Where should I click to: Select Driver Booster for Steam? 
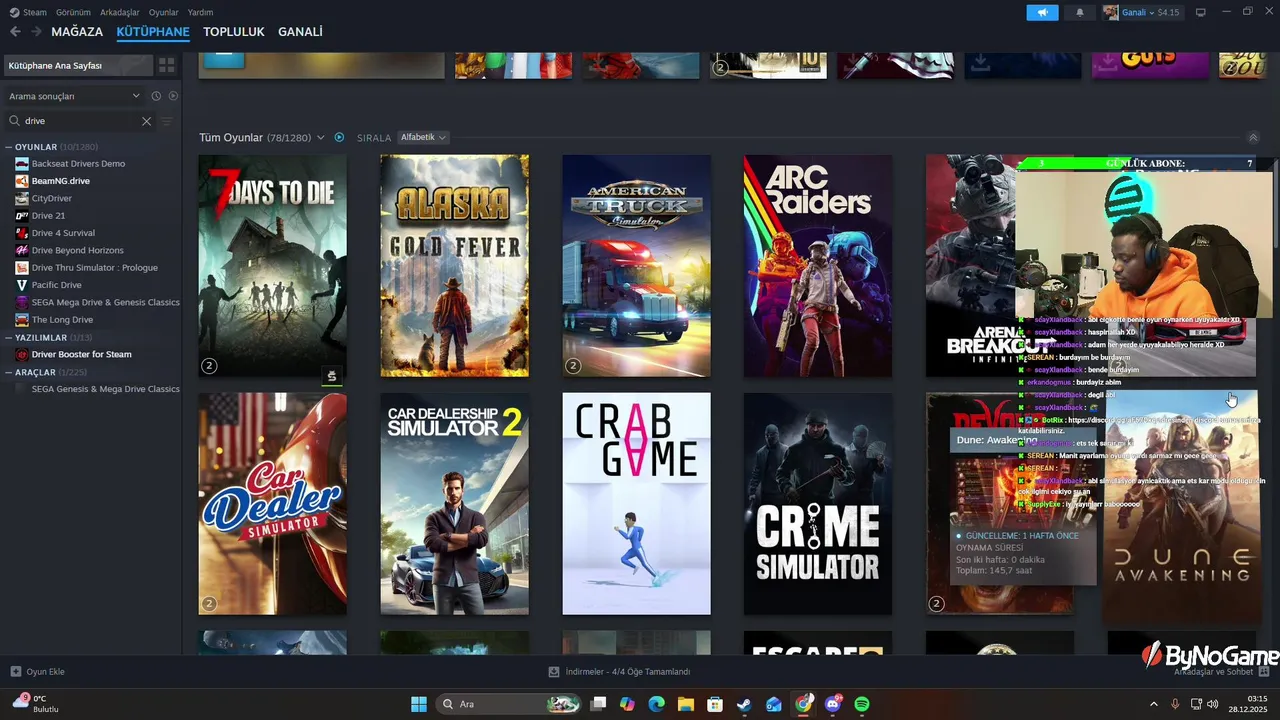click(81, 354)
